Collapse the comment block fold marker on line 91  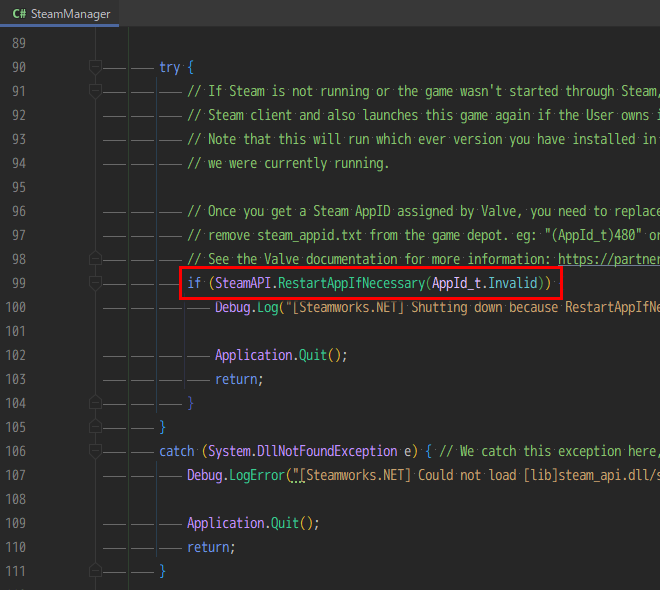click(x=96, y=91)
